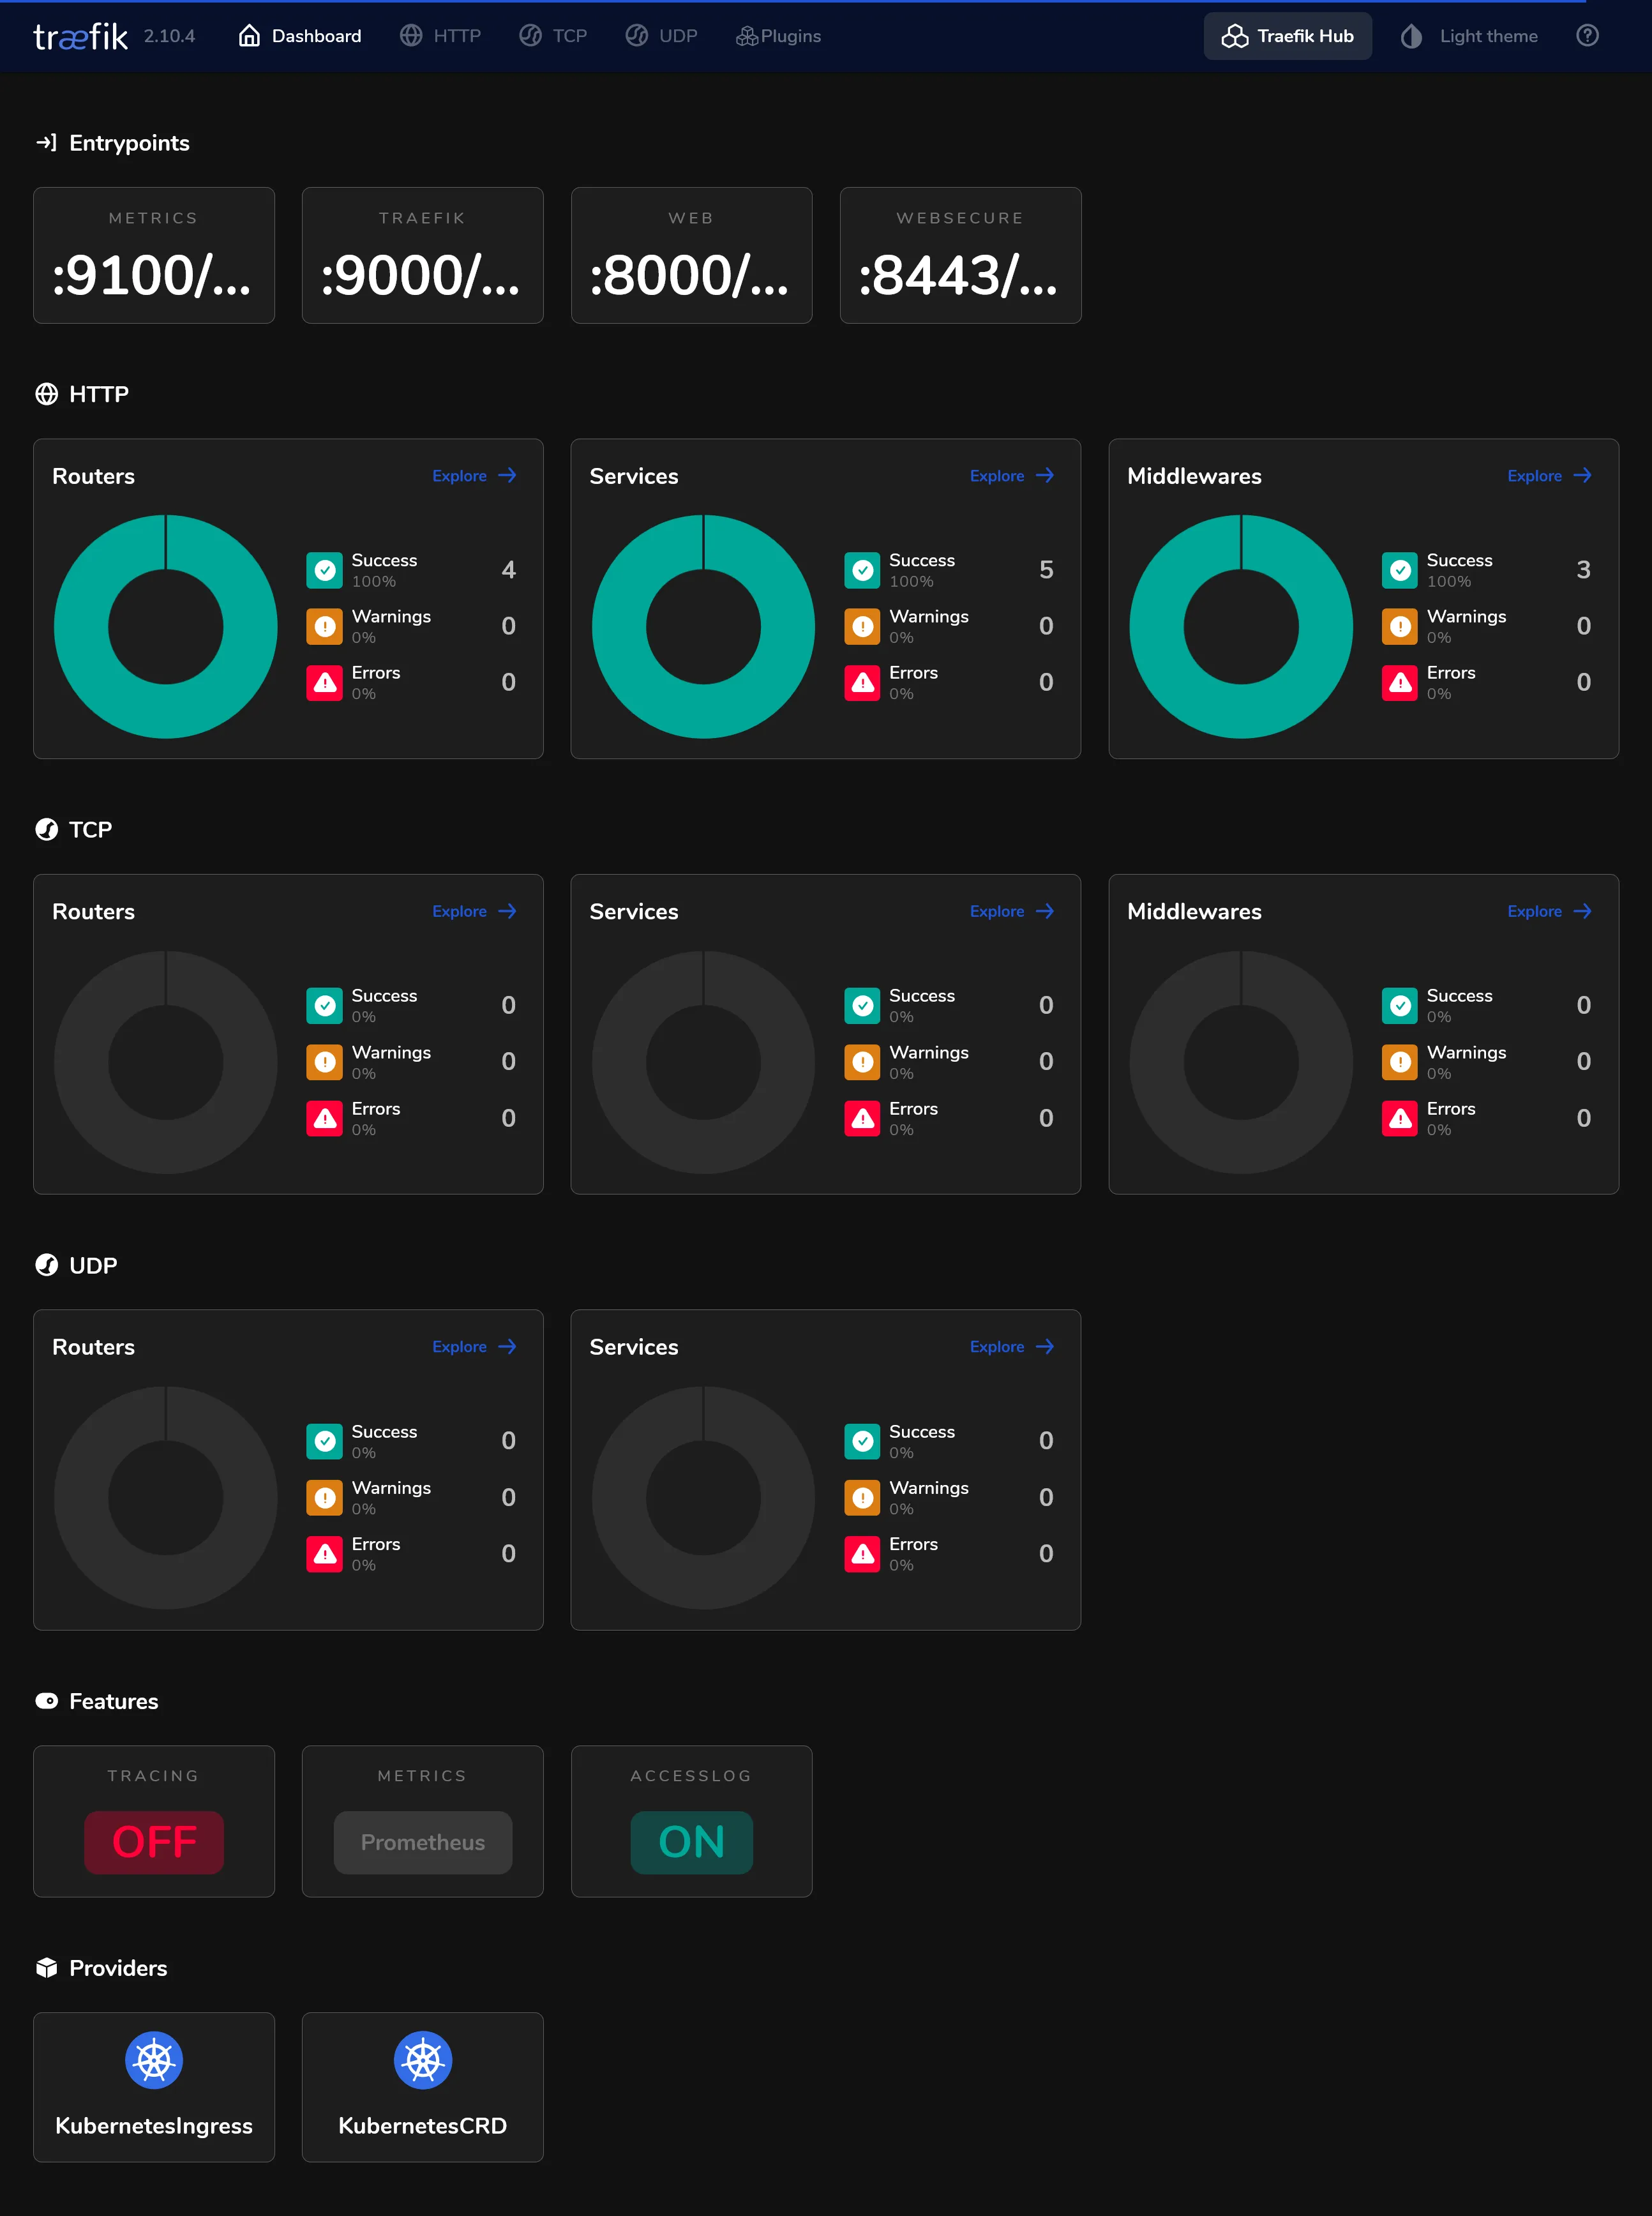The width and height of the screenshot is (1652, 2216).
Task: Click Explore on the HTTP Services card
Action: coord(1011,475)
